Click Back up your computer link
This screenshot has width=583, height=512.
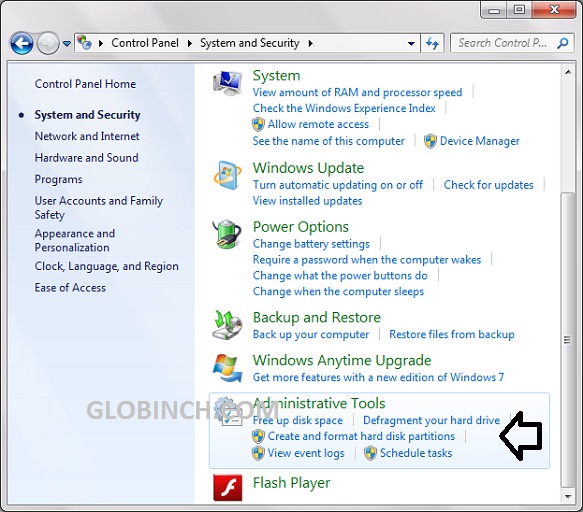click(311, 334)
